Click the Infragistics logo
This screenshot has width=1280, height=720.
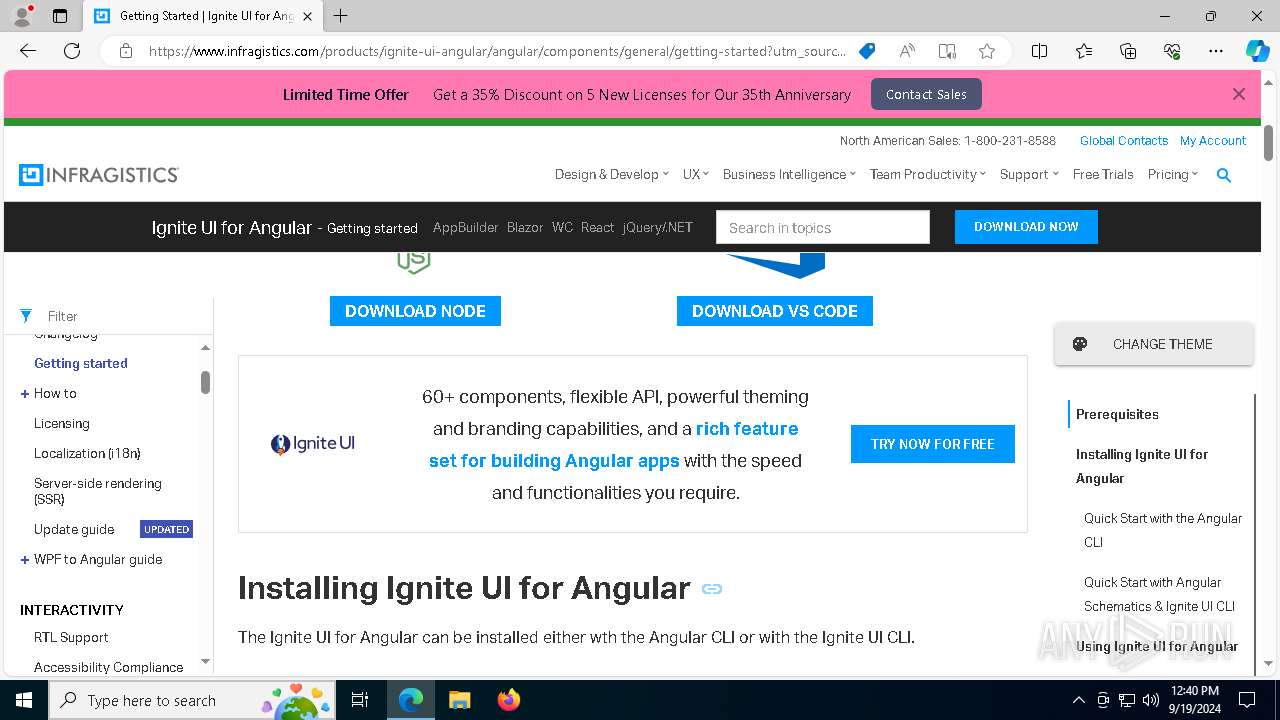coord(99,175)
